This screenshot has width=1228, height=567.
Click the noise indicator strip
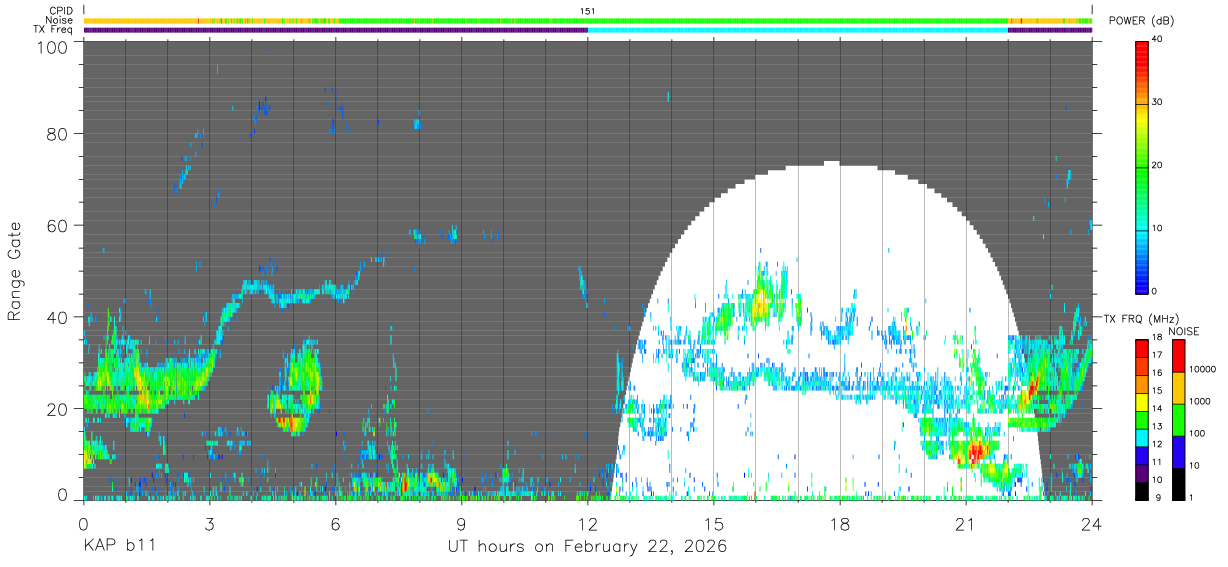588,20
